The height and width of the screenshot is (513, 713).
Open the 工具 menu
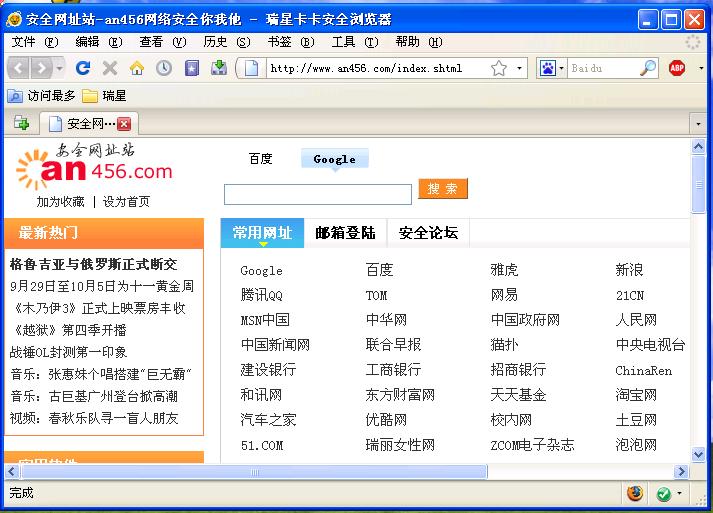[x=355, y=42]
